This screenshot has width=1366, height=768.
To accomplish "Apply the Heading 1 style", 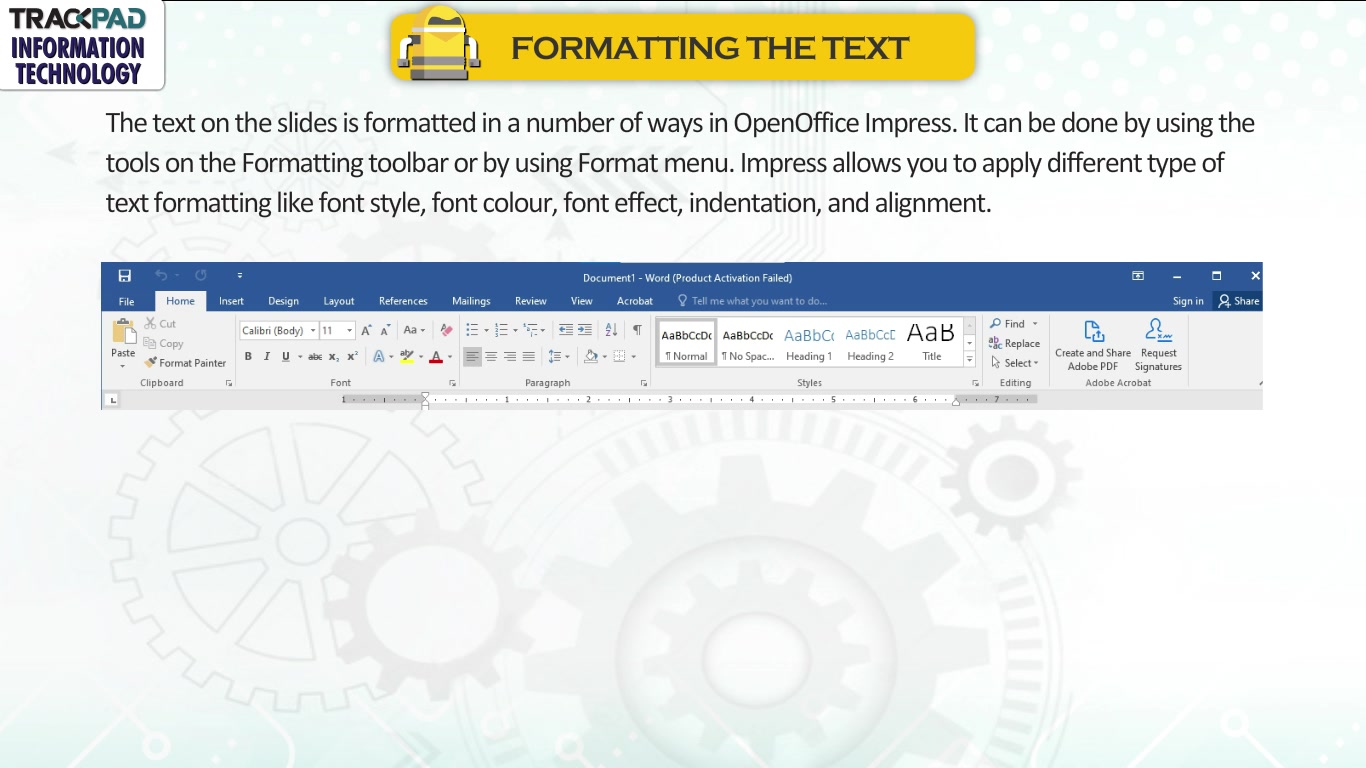I will [809, 342].
